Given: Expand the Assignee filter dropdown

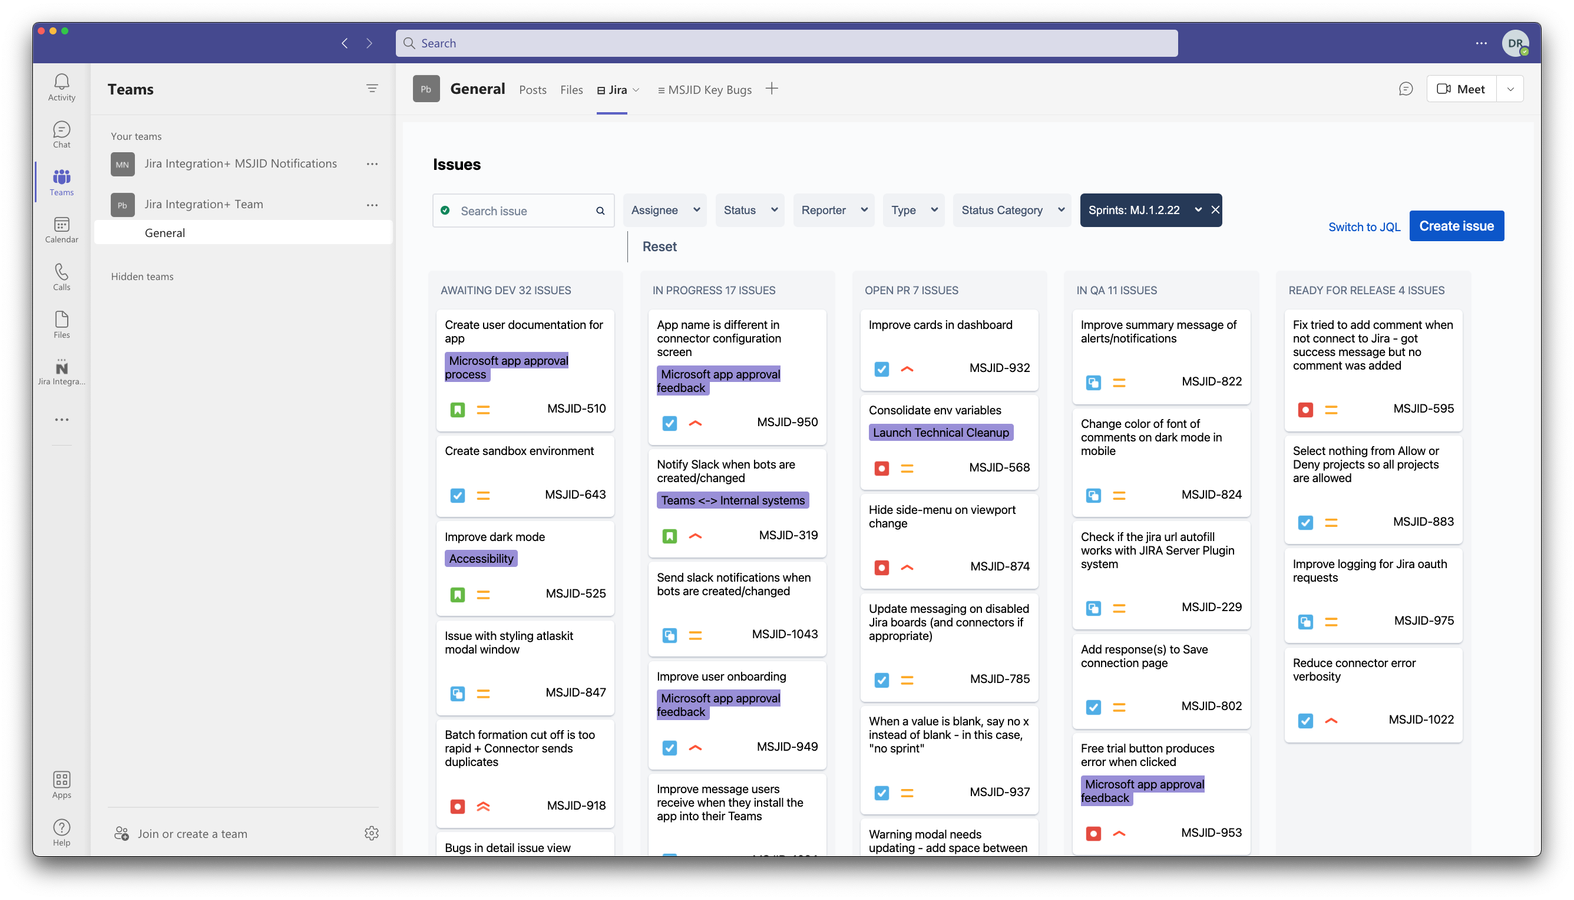Looking at the screenshot, I should click(665, 210).
